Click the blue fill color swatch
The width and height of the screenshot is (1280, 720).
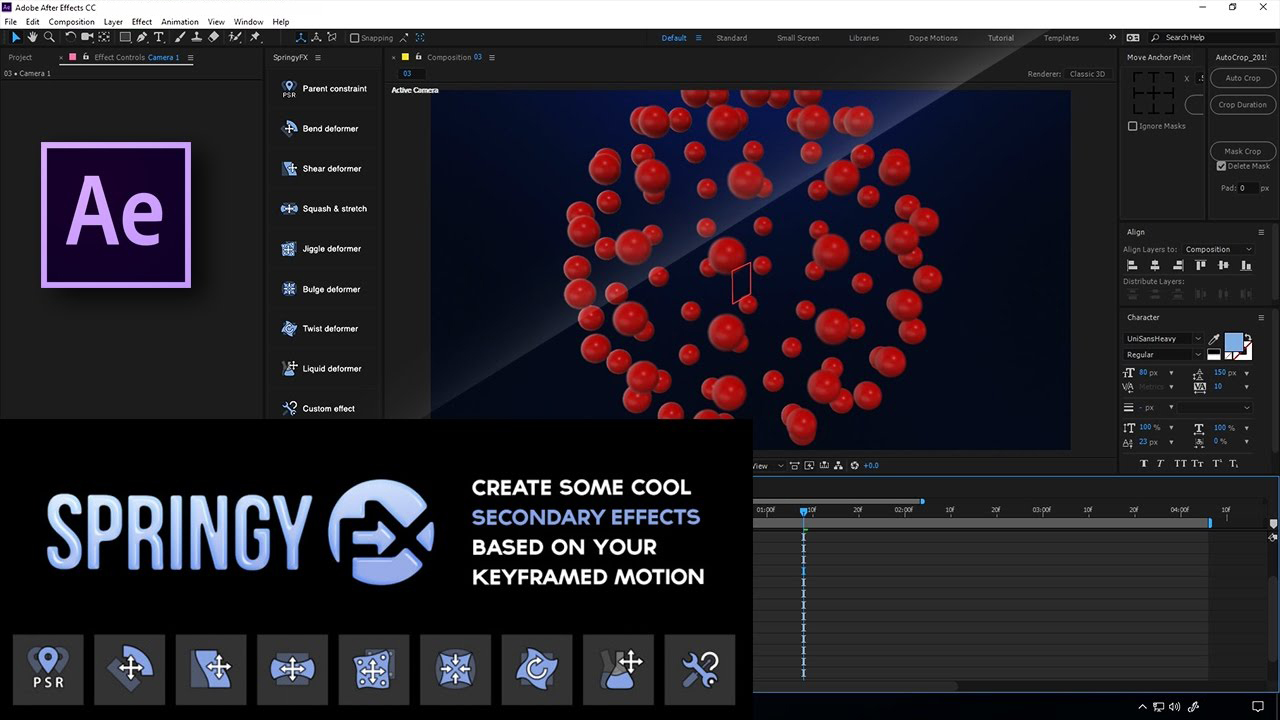tap(1233, 343)
